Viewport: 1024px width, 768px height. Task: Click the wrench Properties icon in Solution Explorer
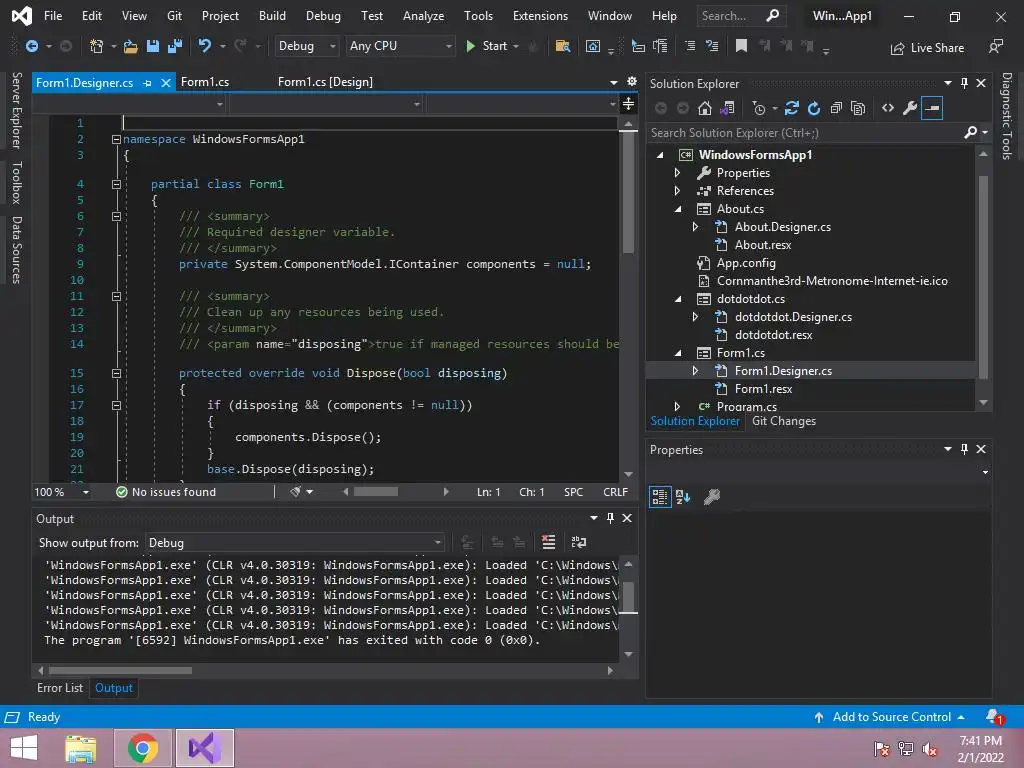(910, 108)
